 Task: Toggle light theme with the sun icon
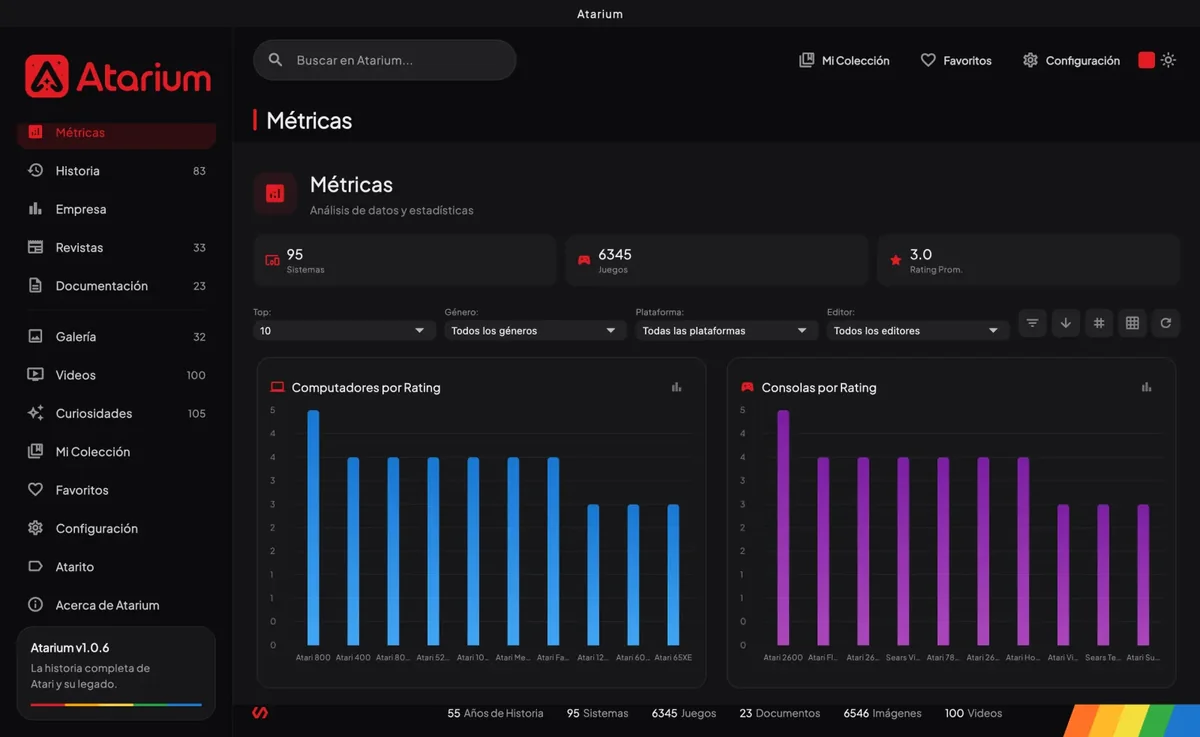click(x=1168, y=60)
